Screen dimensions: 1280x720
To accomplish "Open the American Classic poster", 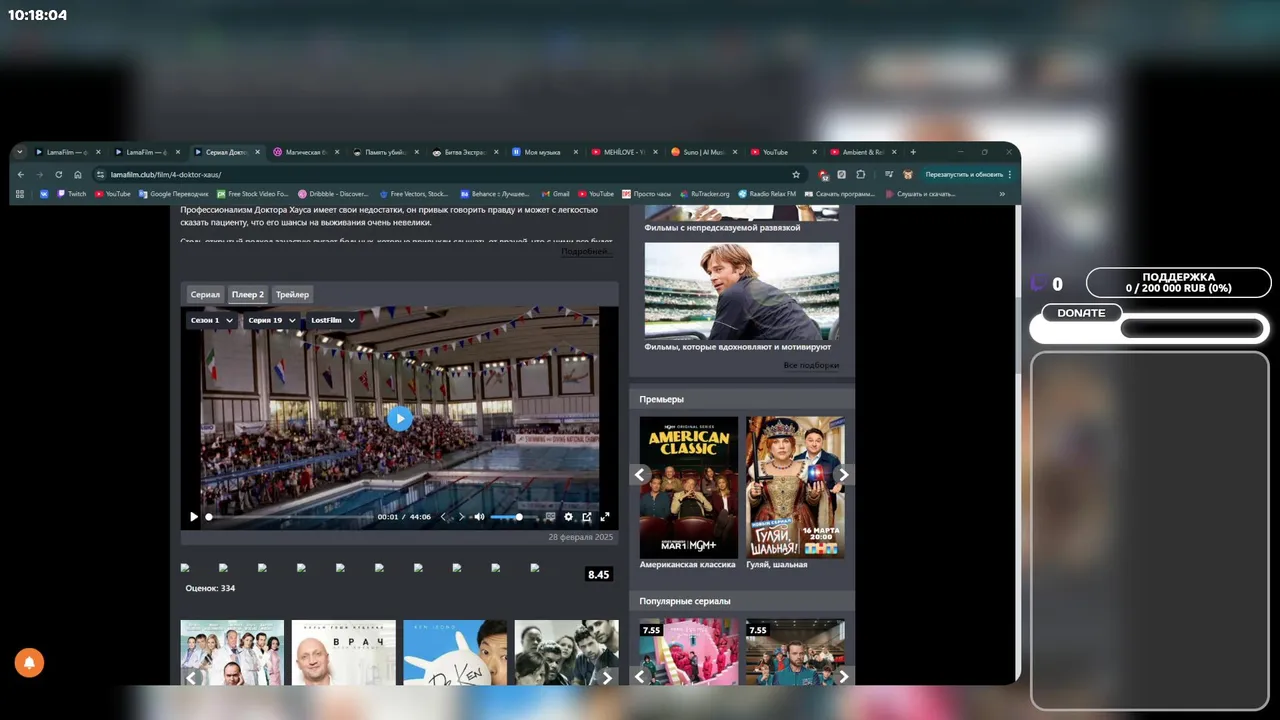I will [689, 487].
